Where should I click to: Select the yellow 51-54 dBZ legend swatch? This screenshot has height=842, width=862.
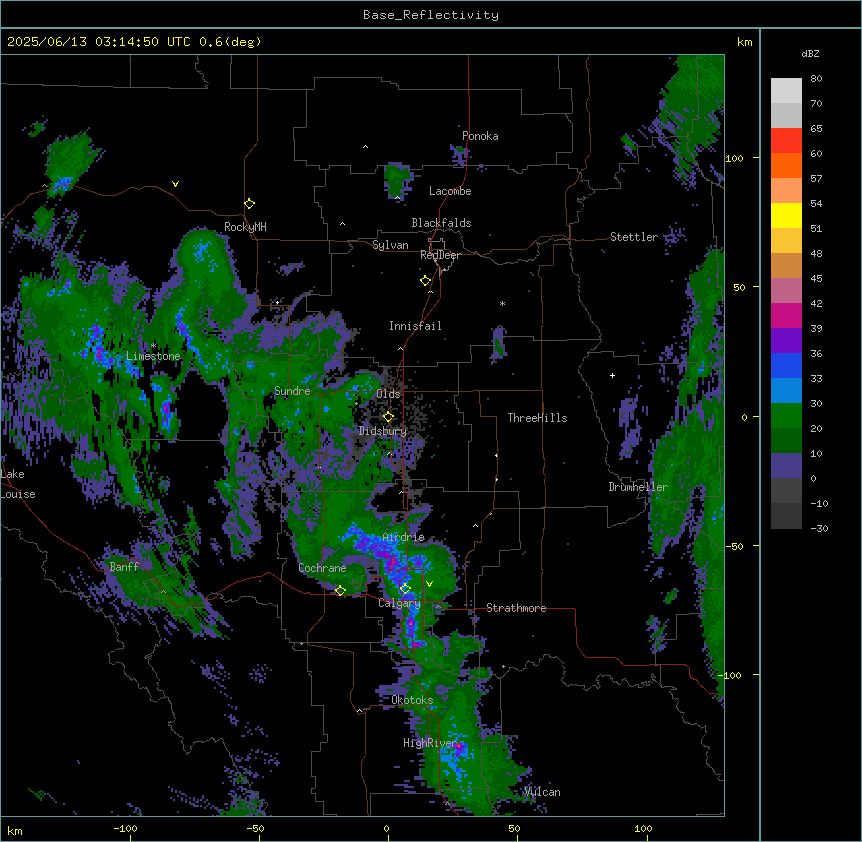(786, 216)
